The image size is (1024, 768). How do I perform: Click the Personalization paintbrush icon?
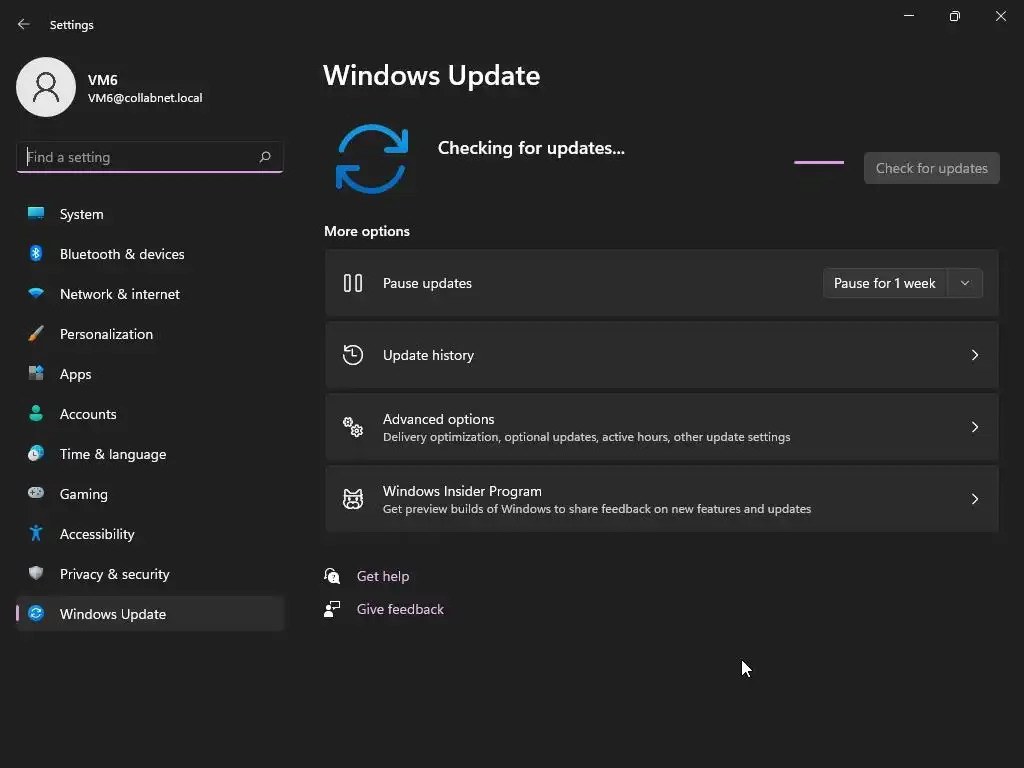36,333
